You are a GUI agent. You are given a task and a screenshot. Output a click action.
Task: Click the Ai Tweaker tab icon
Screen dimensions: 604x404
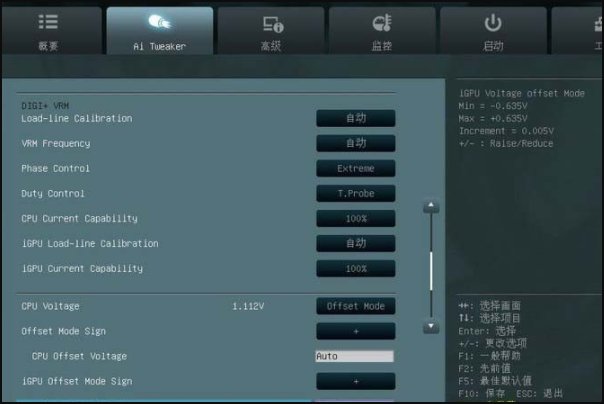[x=159, y=23]
